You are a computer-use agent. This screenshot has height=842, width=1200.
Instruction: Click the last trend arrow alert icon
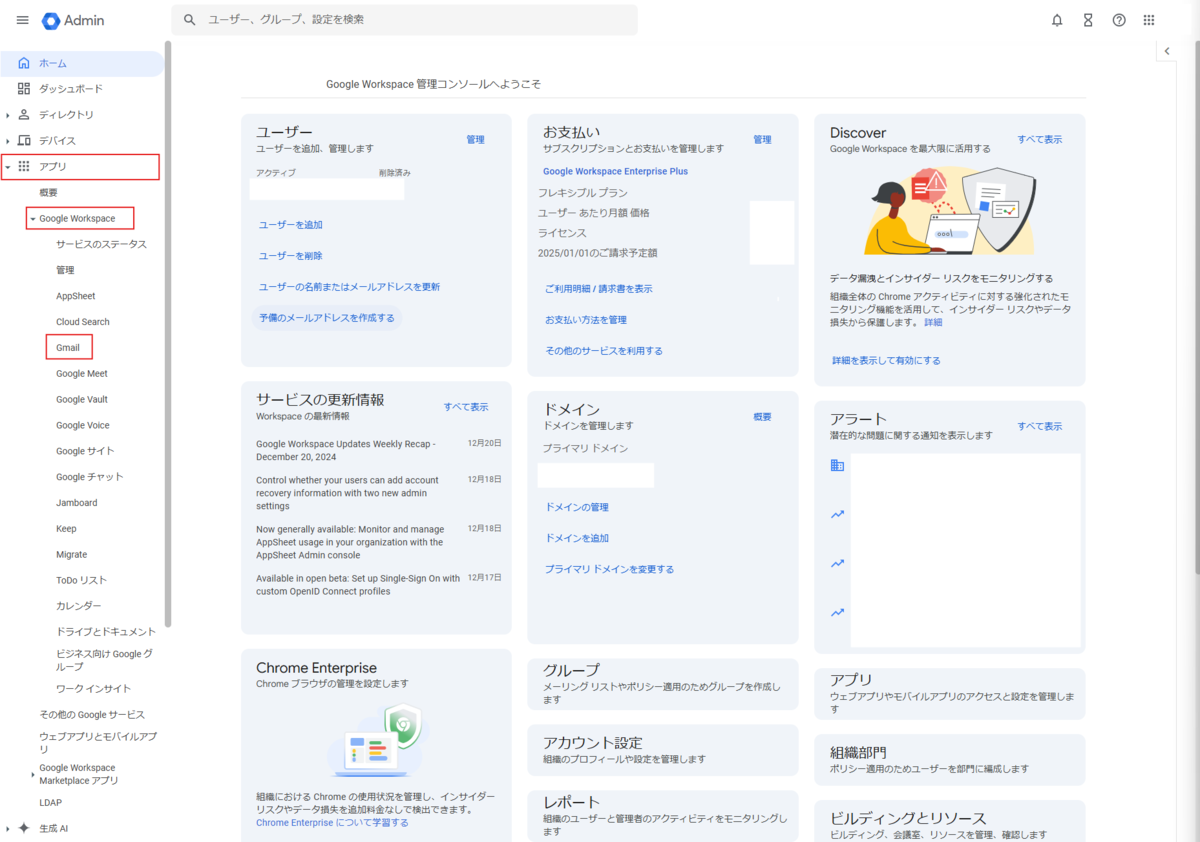pos(837,612)
